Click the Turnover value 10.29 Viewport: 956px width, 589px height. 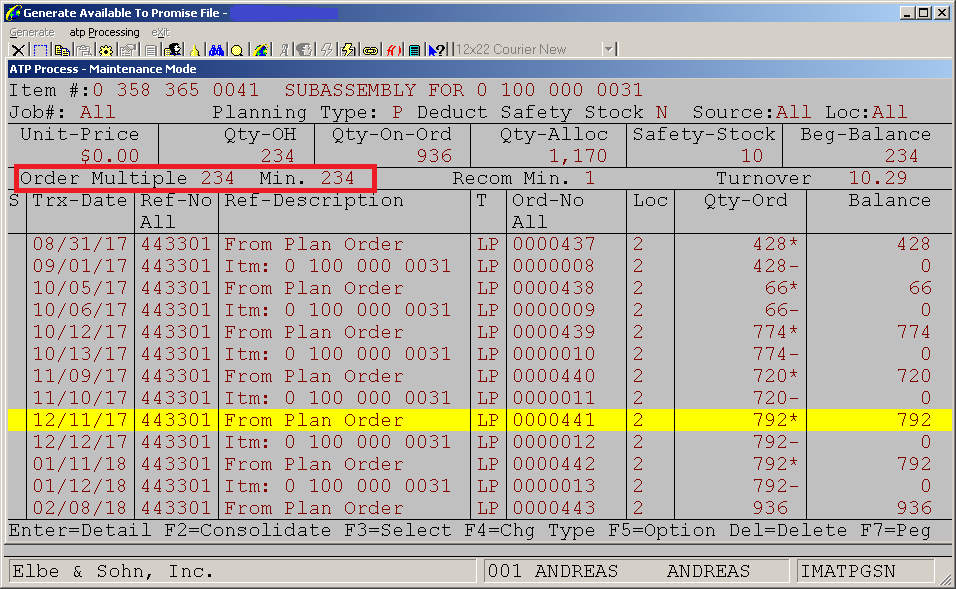tap(878, 178)
